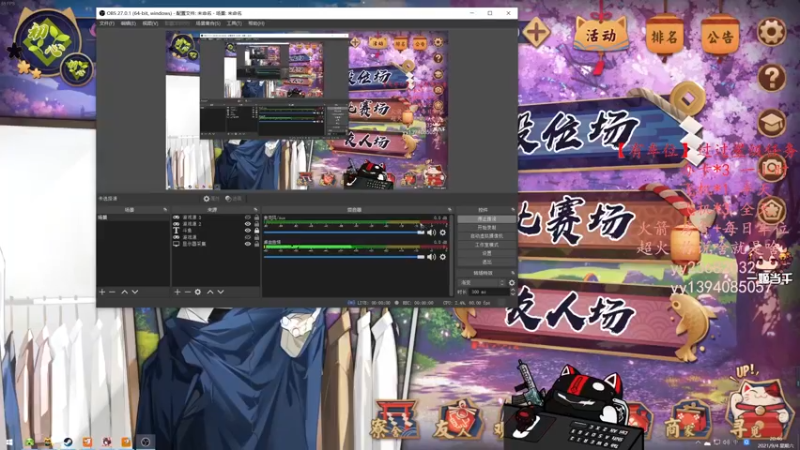Adjust microphone volume slider
This screenshot has width=800, height=450.
344,233
